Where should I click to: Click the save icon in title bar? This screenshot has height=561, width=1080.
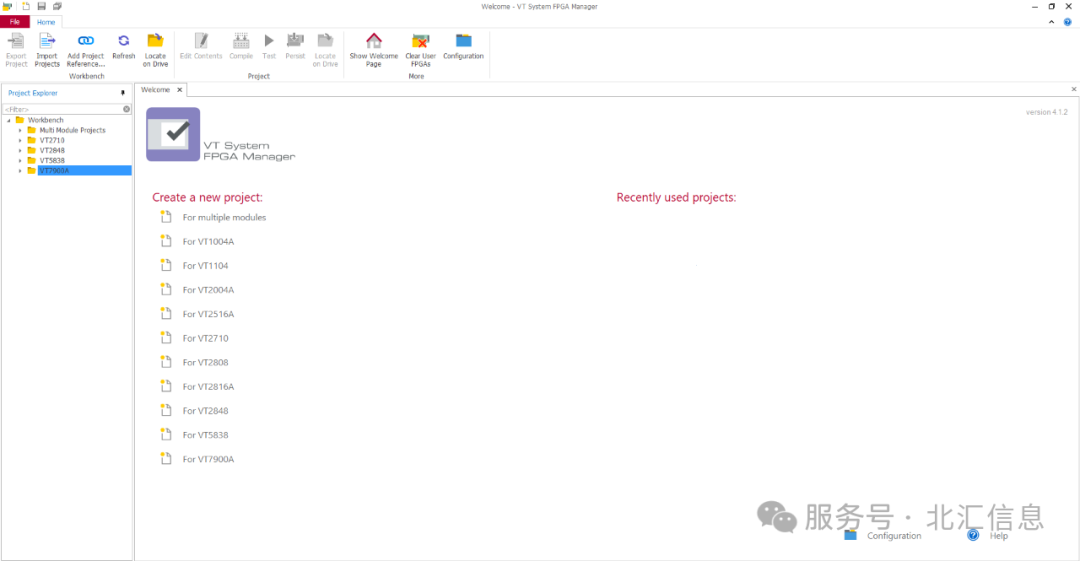tap(41, 6)
